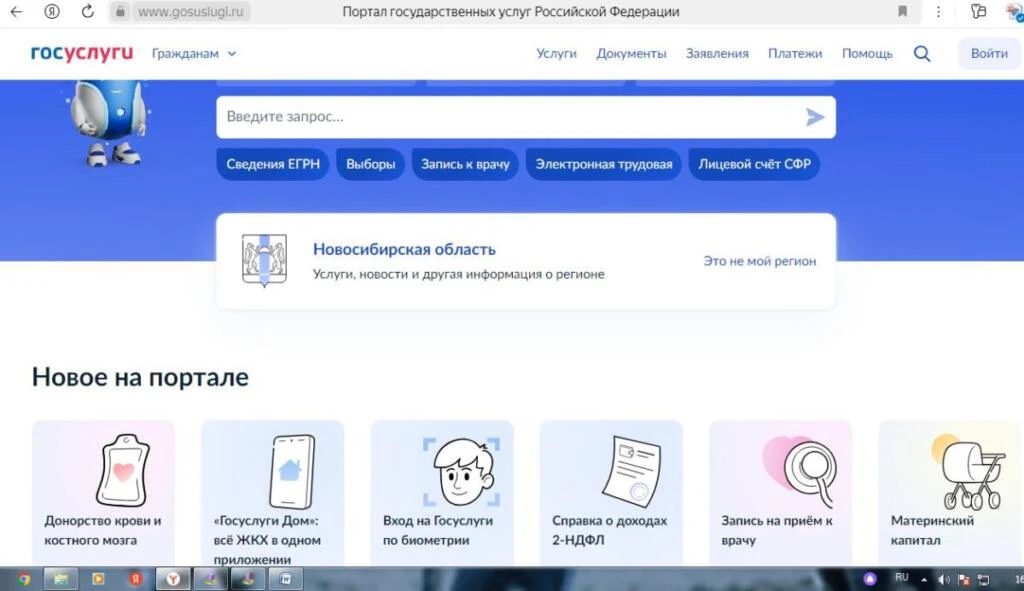Open the Платежи menu item
This screenshot has height=591, width=1024.
(795, 54)
